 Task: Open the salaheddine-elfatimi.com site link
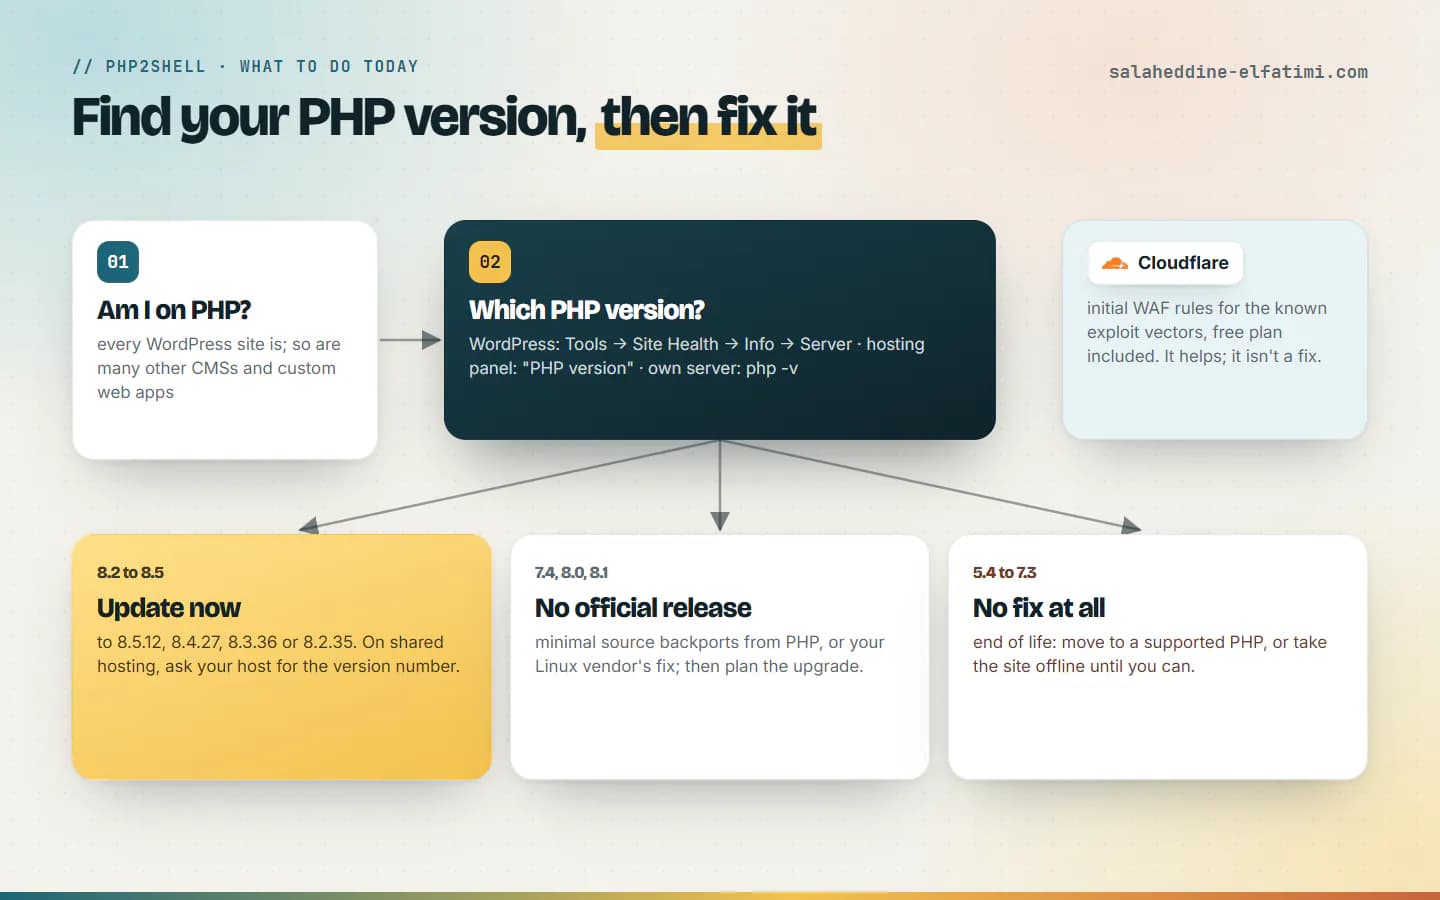(1238, 72)
